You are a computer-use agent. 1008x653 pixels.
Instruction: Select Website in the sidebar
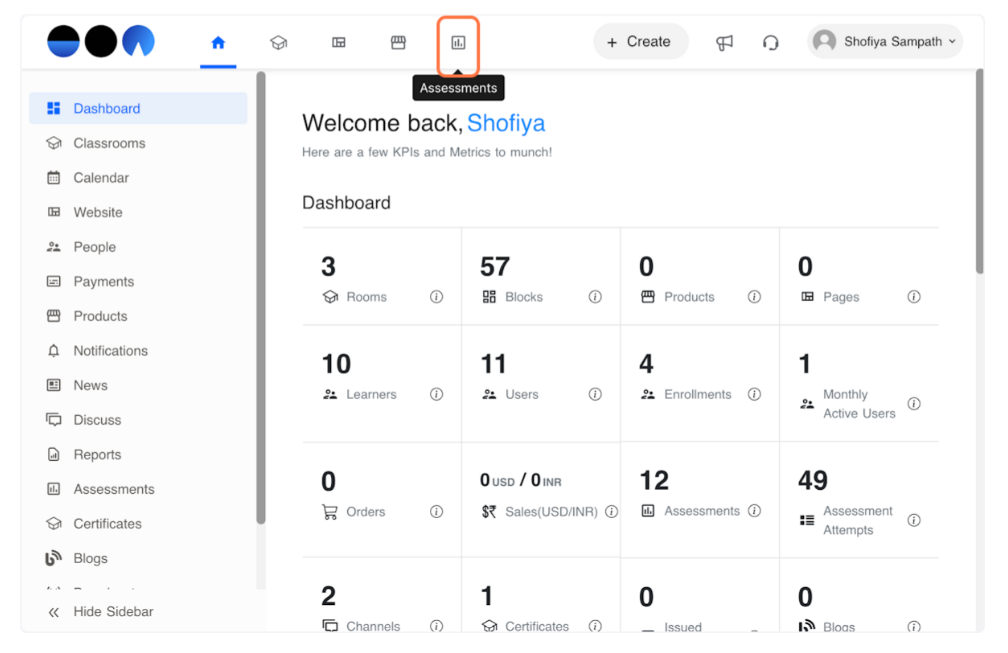pyautogui.click(x=138, y=213)
